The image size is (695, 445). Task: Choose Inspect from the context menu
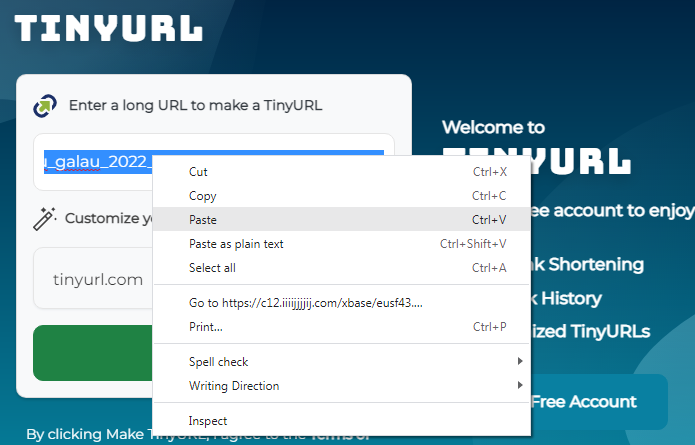click(342, 421)
